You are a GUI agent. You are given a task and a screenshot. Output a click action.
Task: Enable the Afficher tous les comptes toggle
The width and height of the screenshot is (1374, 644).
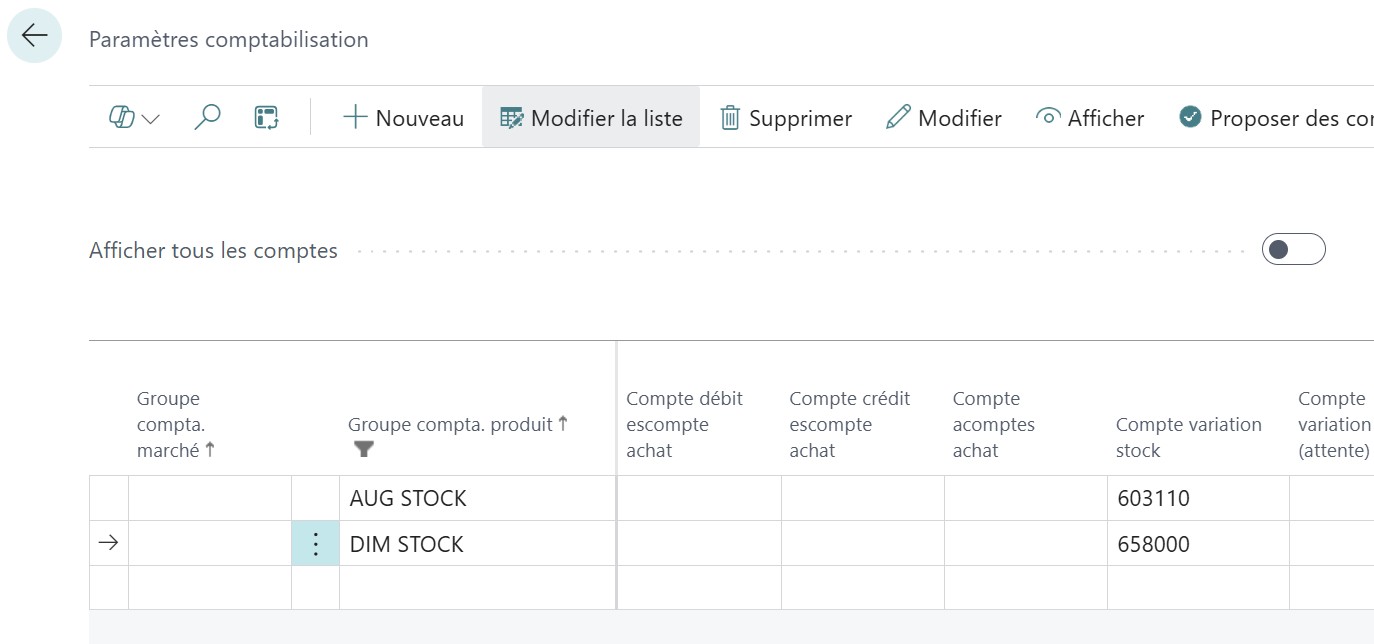point(1293,249)
